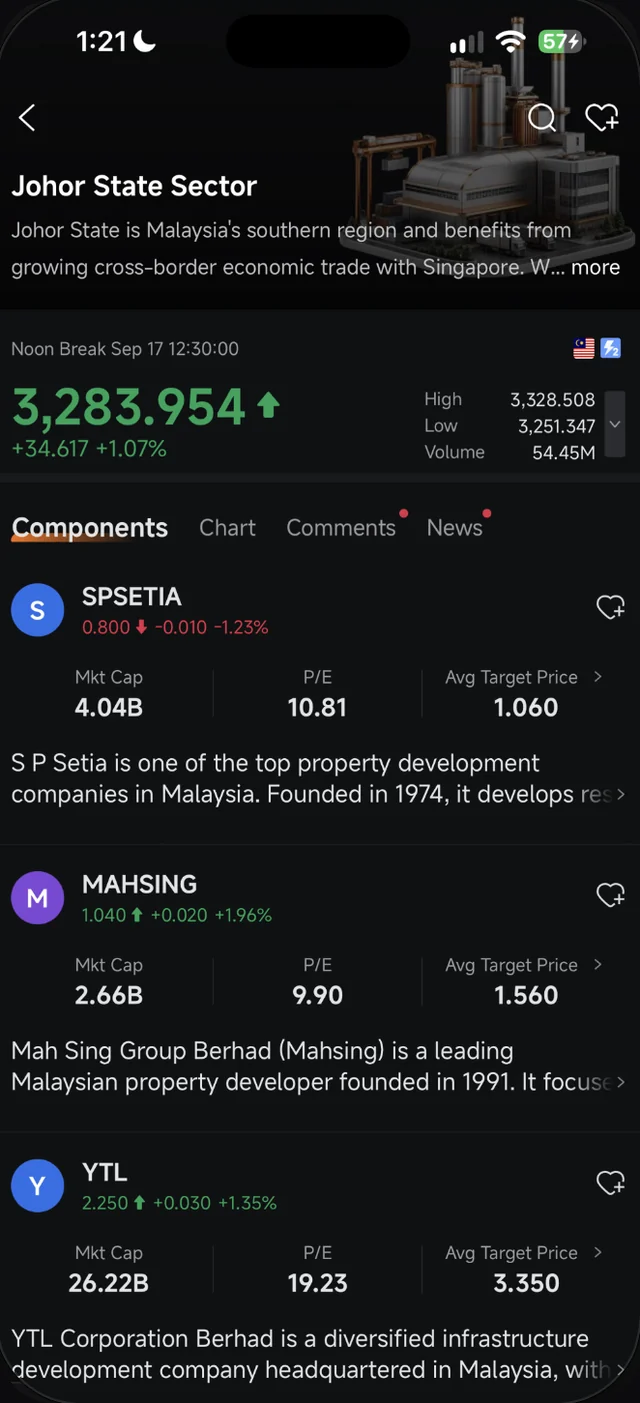This screenshot has width=640, height=1403.
Task: Tap the green up arrow beside index value
Action: [x=268, y=405]
